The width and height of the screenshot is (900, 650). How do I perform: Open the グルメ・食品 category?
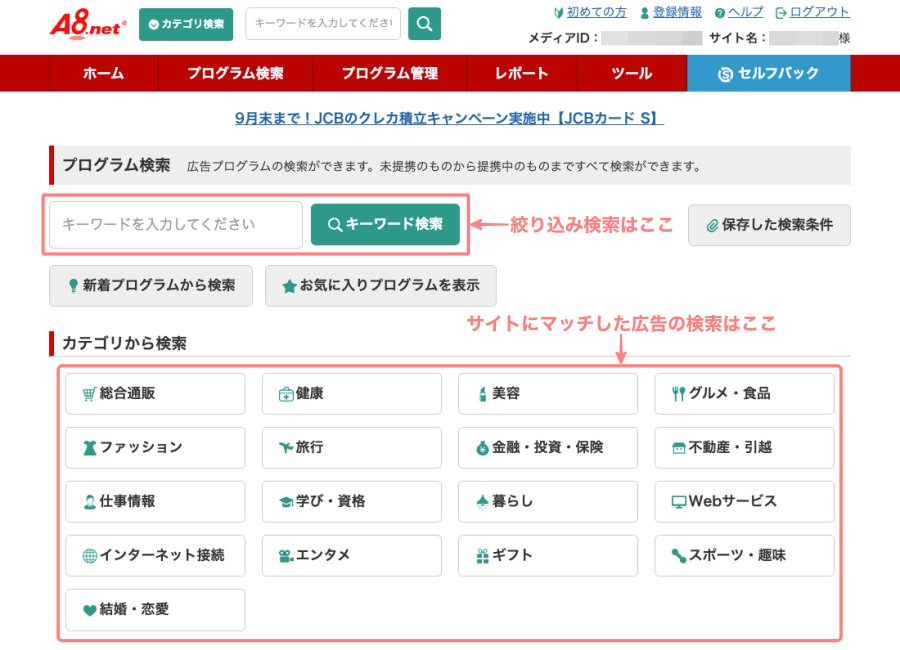[x=744, y=394]
